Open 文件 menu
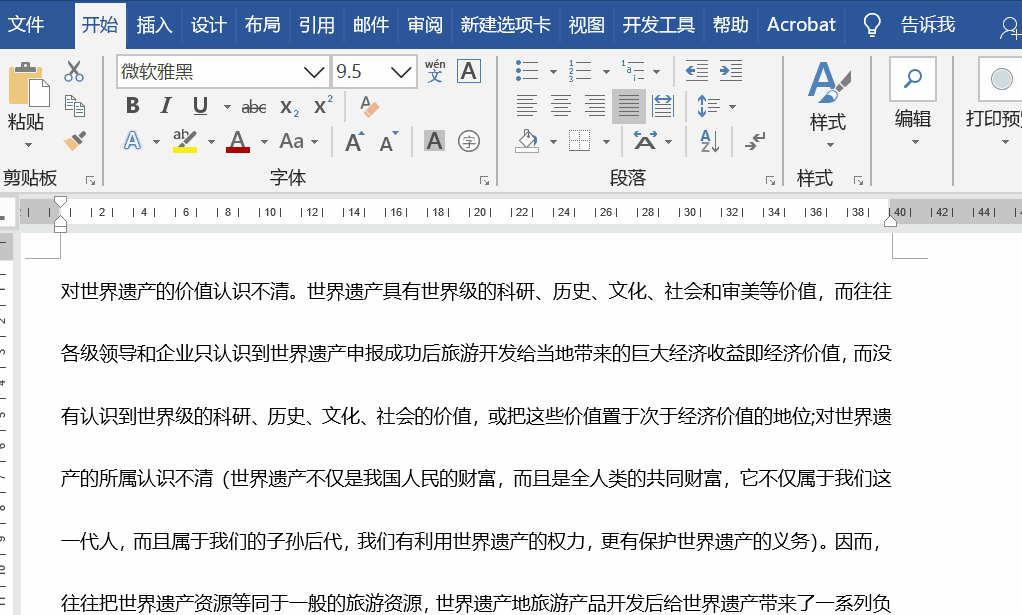Image resolution: width=1022 pixels, height=615 pixels. (x=26, y=25)
